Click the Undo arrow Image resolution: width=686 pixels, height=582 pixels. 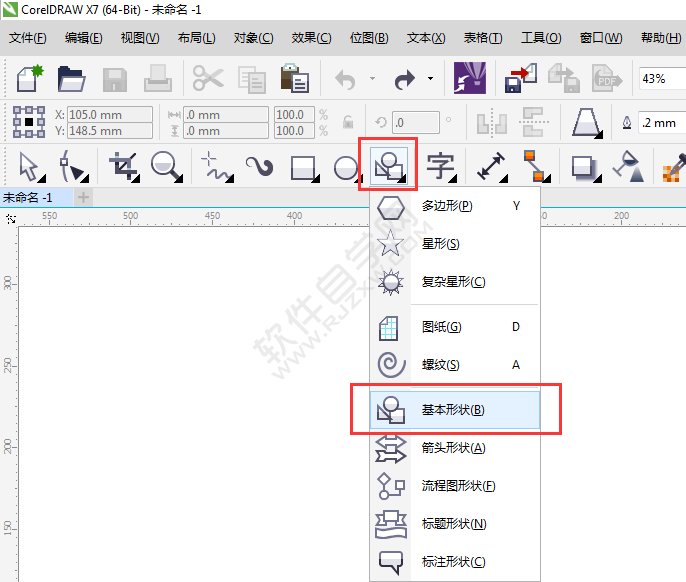point(345,80)
